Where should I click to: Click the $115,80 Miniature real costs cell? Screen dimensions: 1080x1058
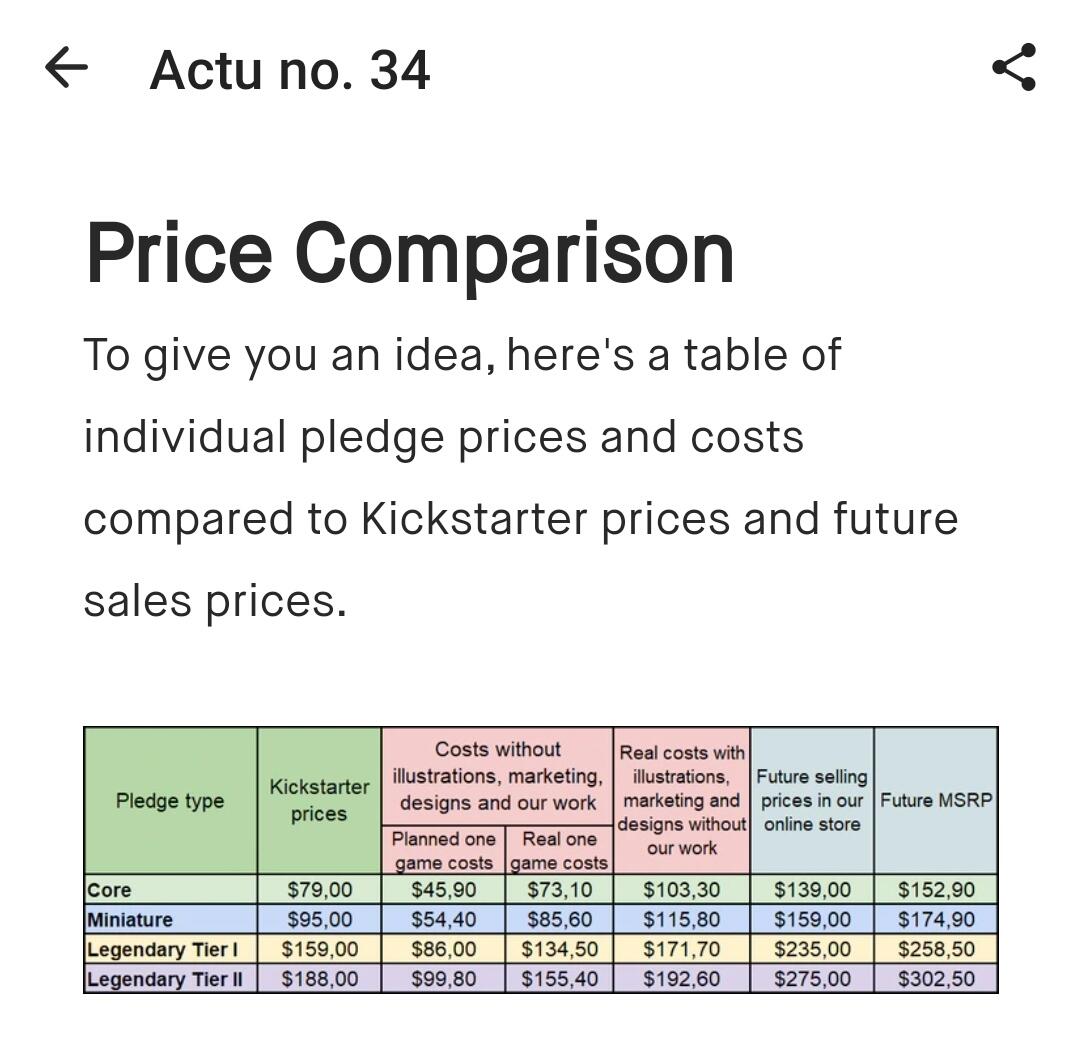[681, 919]
